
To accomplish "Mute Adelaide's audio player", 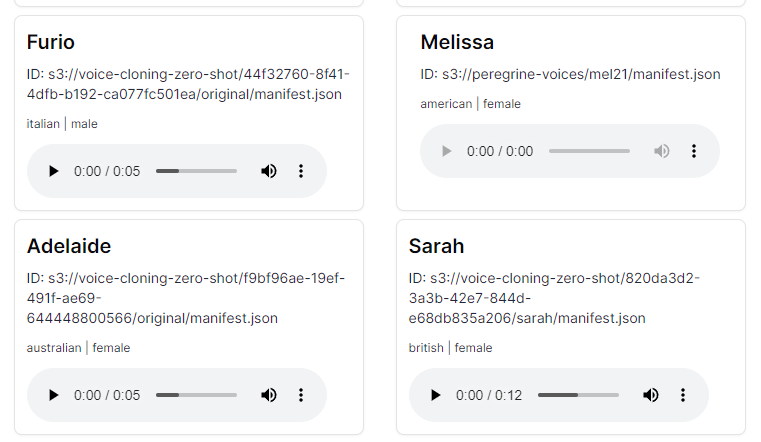I will click(x=268, y=395).
